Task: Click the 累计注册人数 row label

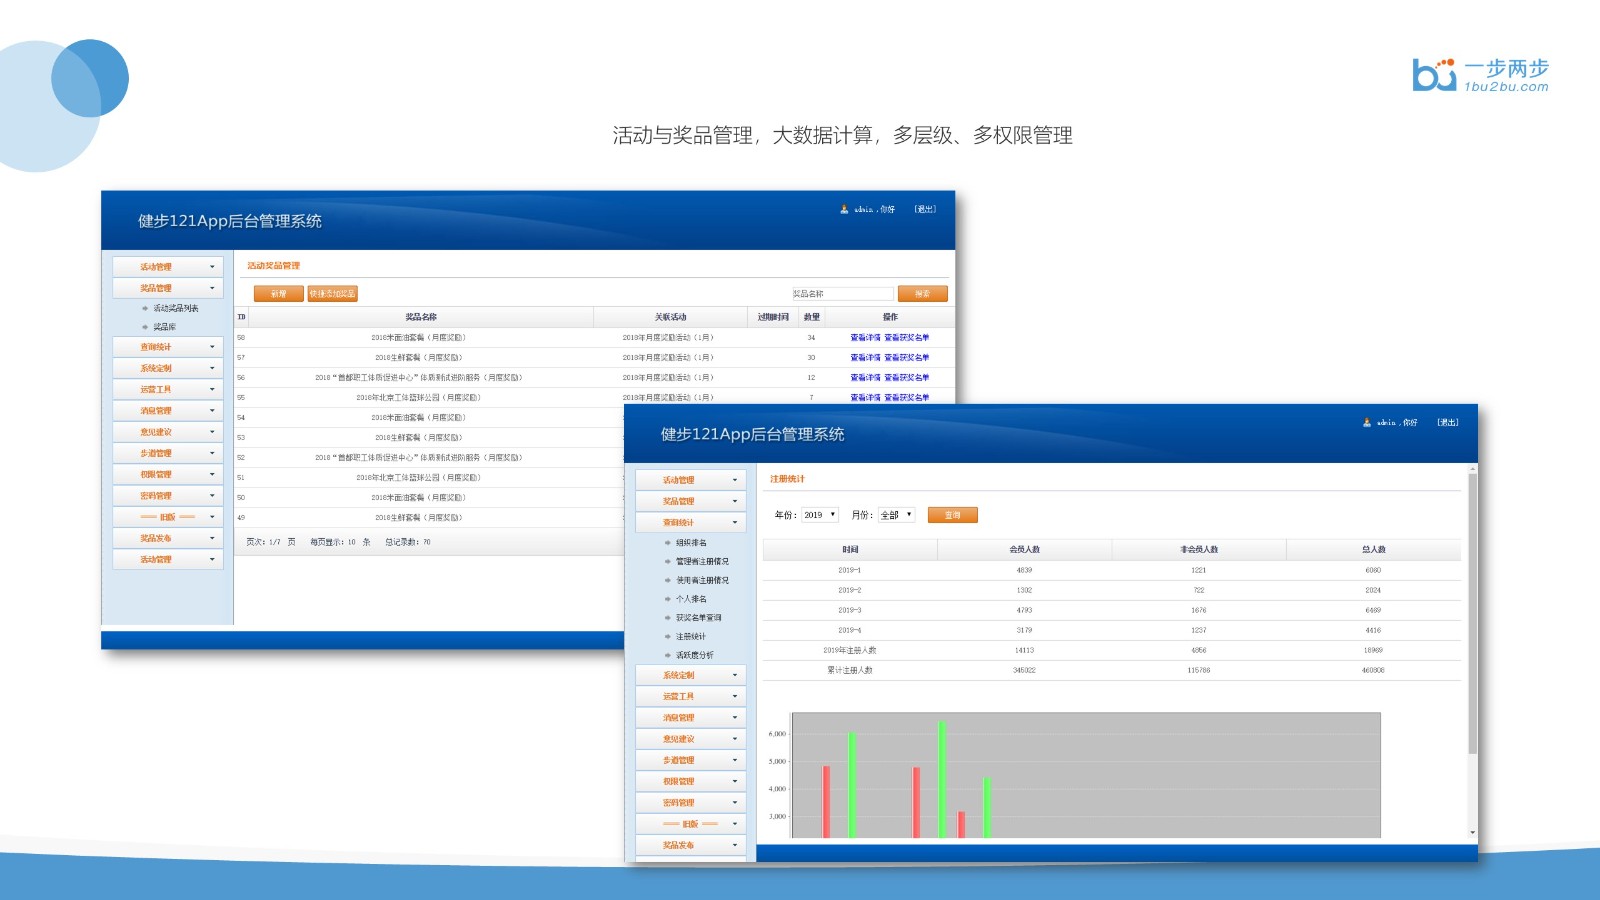Action: [850, 670]
